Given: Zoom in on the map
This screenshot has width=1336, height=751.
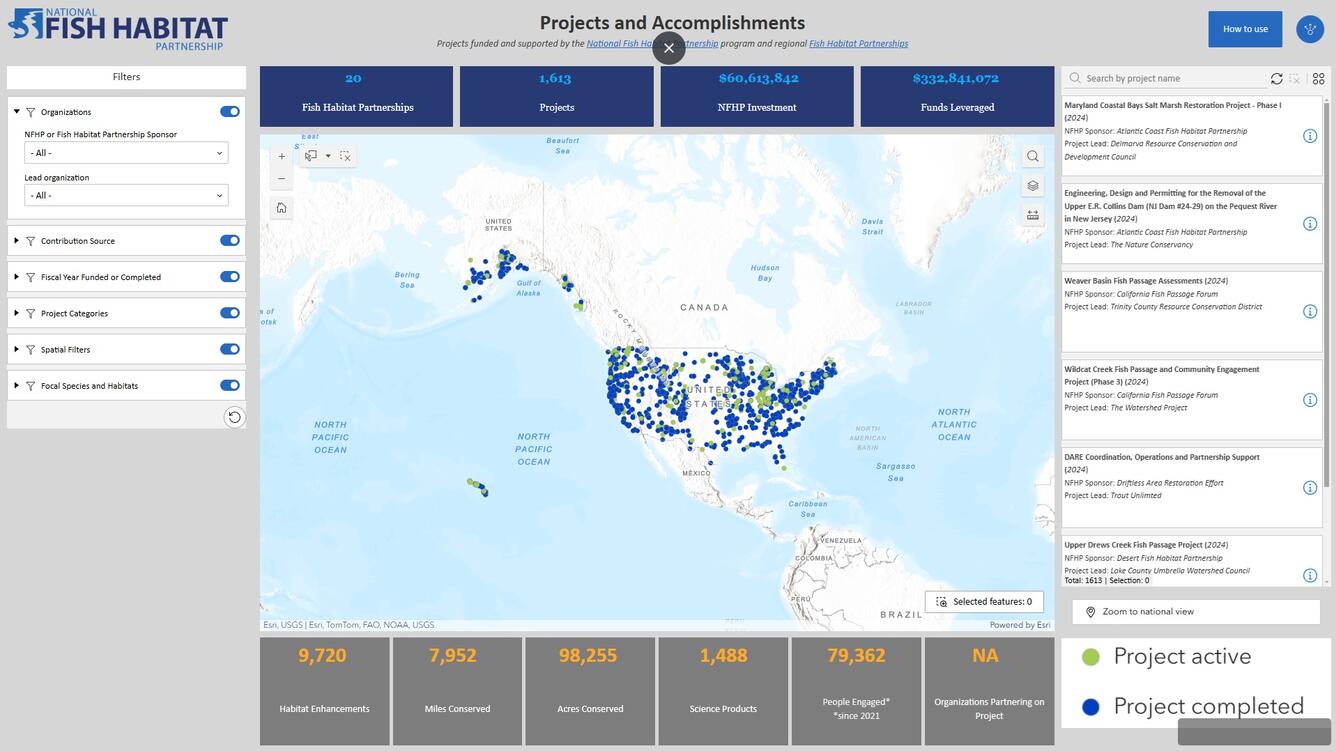Looking at the screenshot, I should click(x=280, y=155).
